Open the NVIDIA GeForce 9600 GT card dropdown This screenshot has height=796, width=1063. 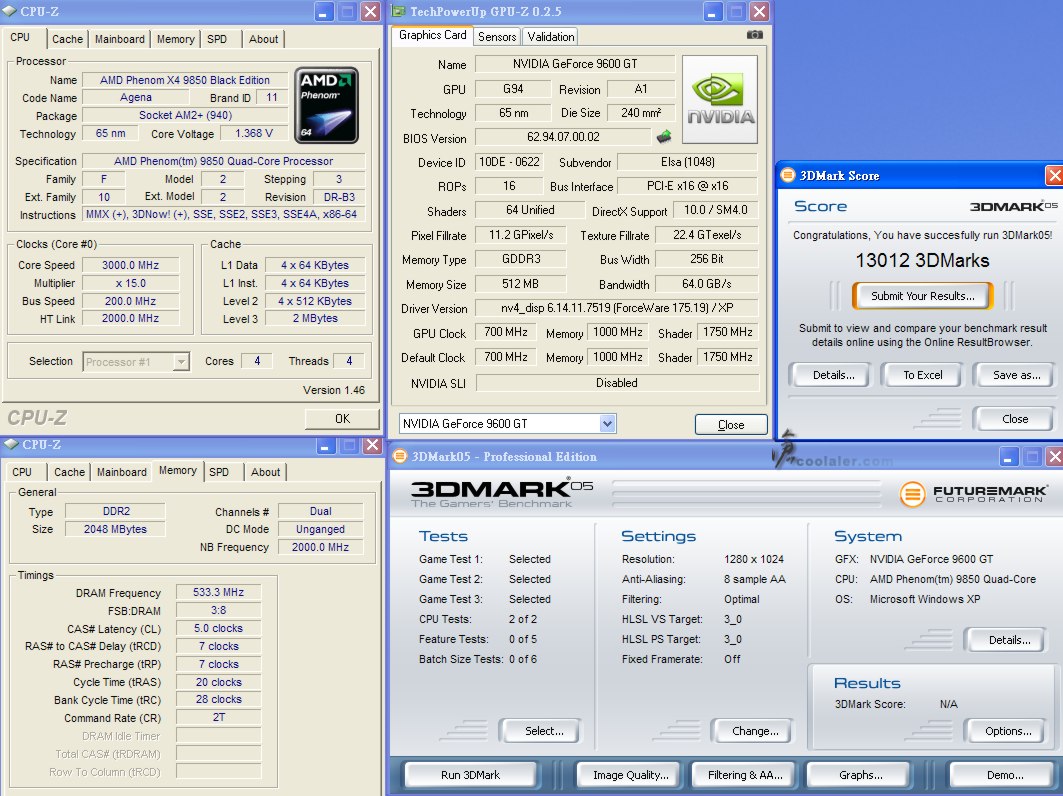tap(607, 424)
